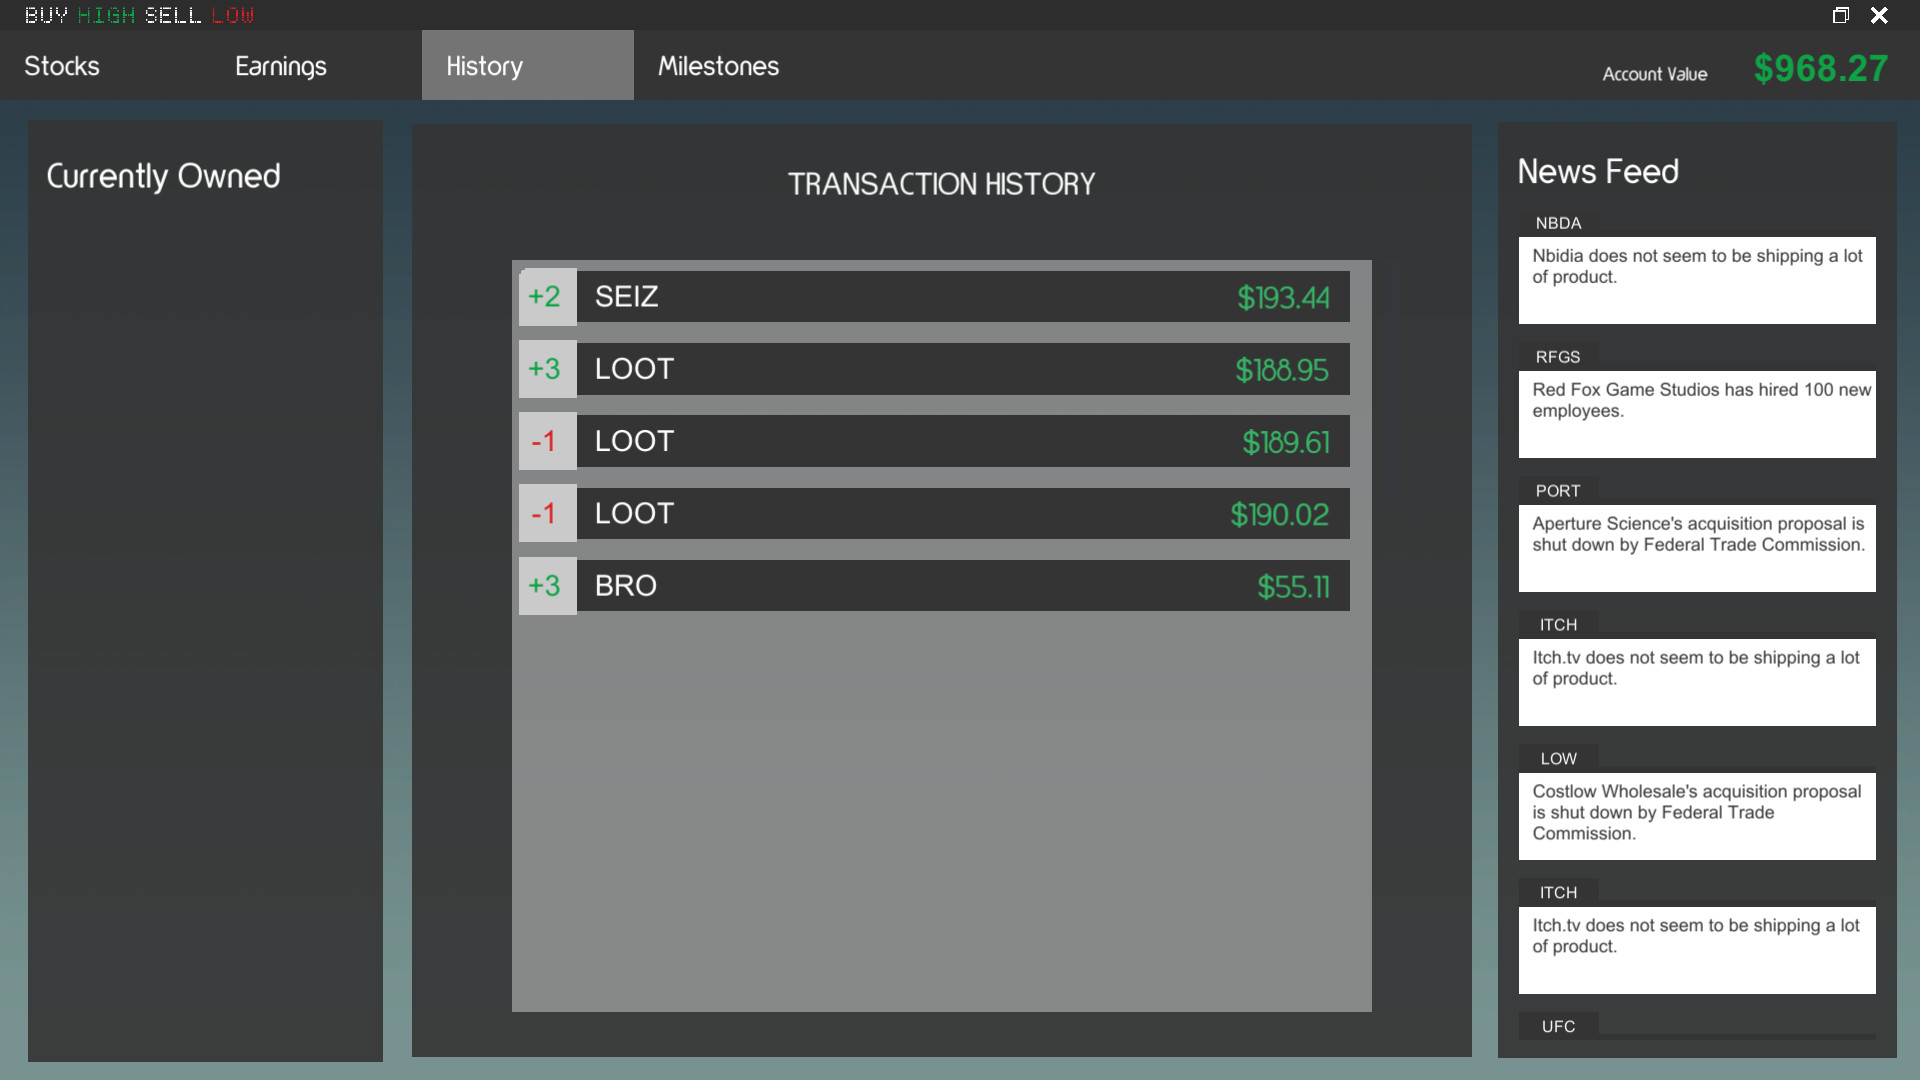Click the PORT ticker label in news feed
Screen dimensions: 1920x1080
tap(1557, 491)
